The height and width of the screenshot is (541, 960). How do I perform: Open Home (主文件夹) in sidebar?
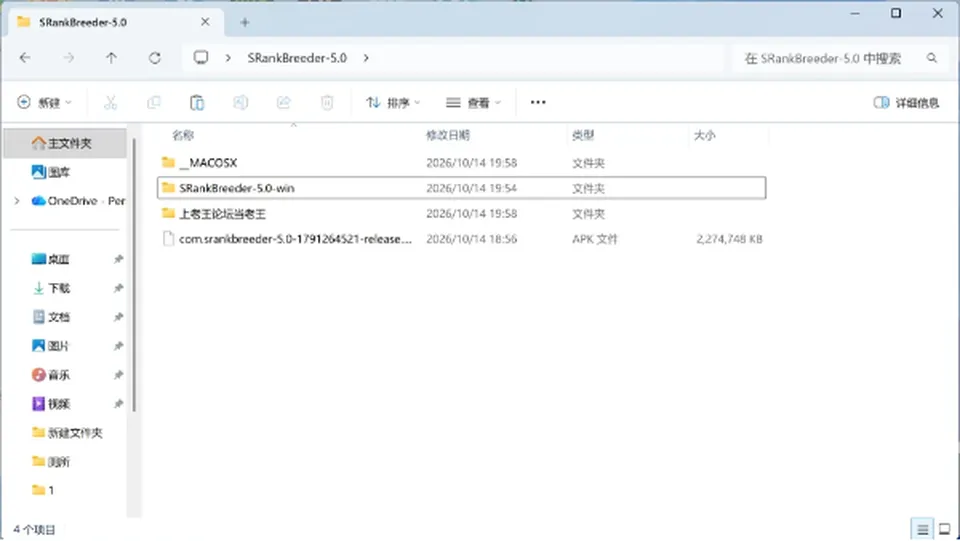pyautogui.click(x=65, y=143)
